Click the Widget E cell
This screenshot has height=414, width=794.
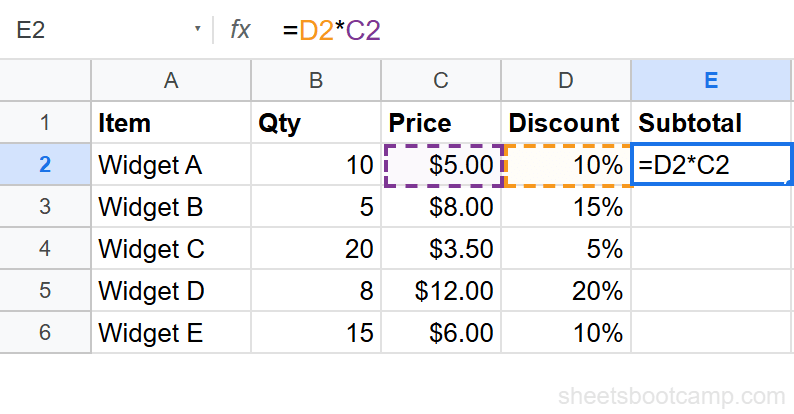click(171, 333)
